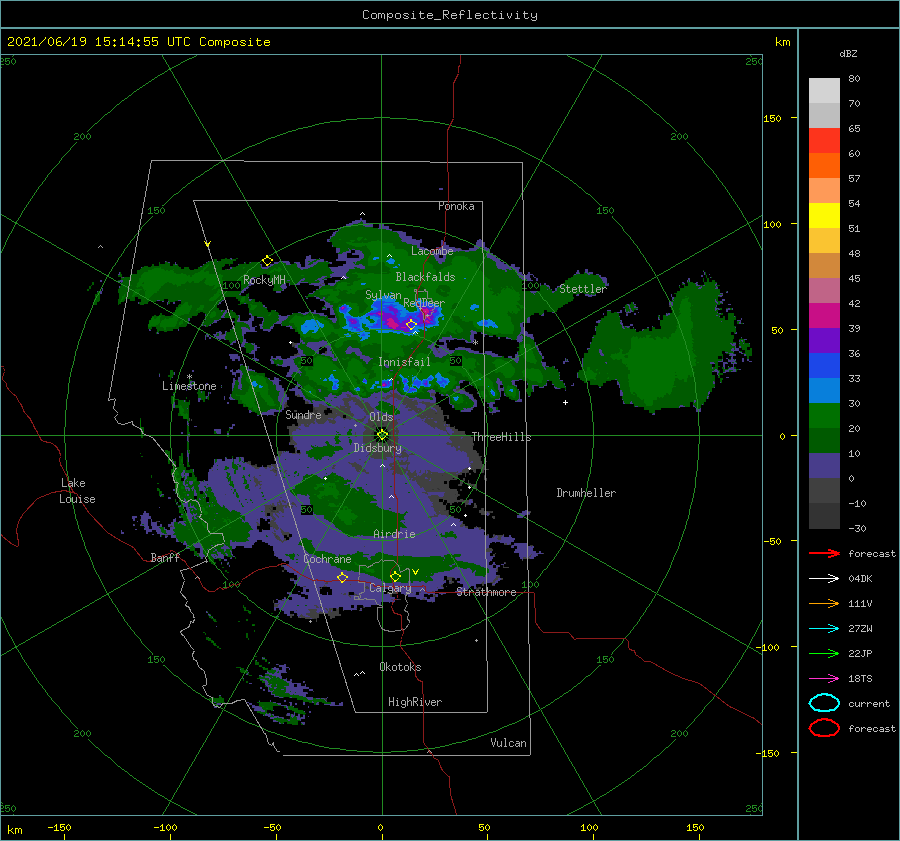Click the red 'forecast' ellipse legend icon
Screen dimensions: 900x841
[824, 728]
